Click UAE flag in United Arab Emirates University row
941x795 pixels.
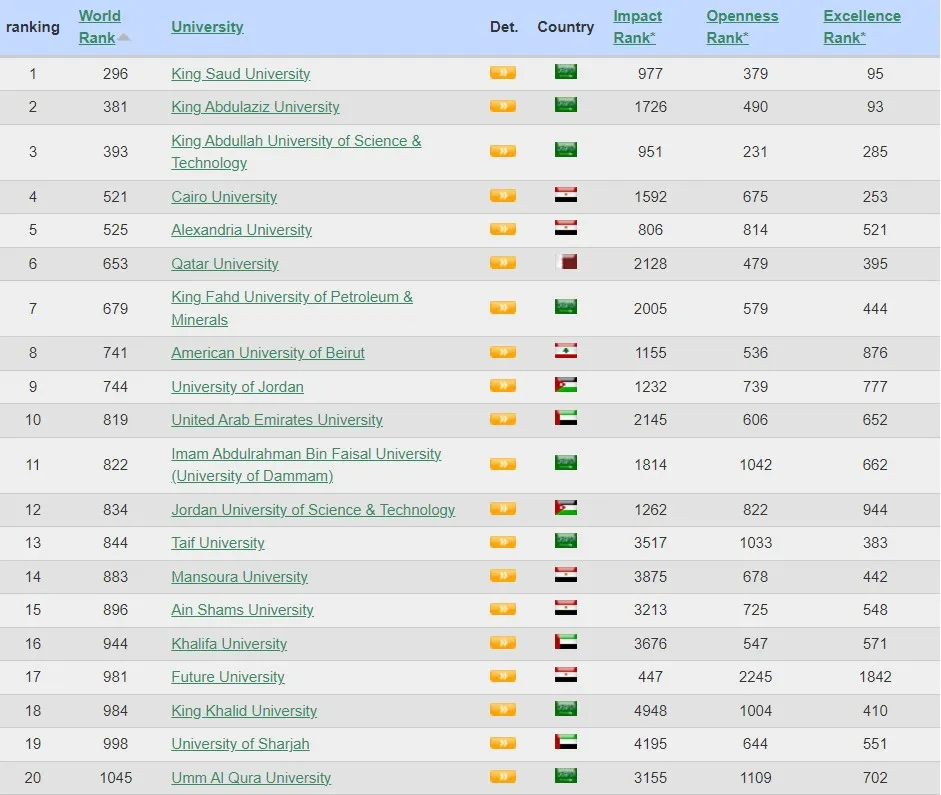566,418
